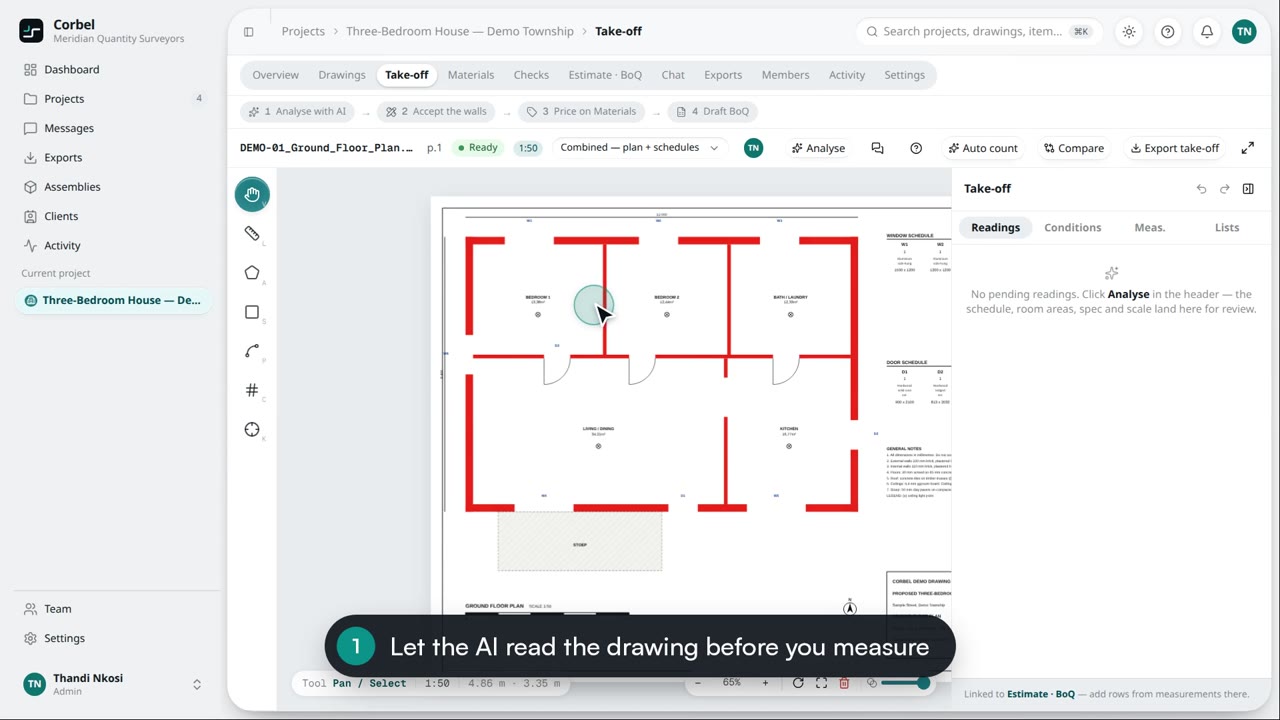1280x720 pixels.
Task: Collapse the left sidebar toggle
Action: (249, 32)
